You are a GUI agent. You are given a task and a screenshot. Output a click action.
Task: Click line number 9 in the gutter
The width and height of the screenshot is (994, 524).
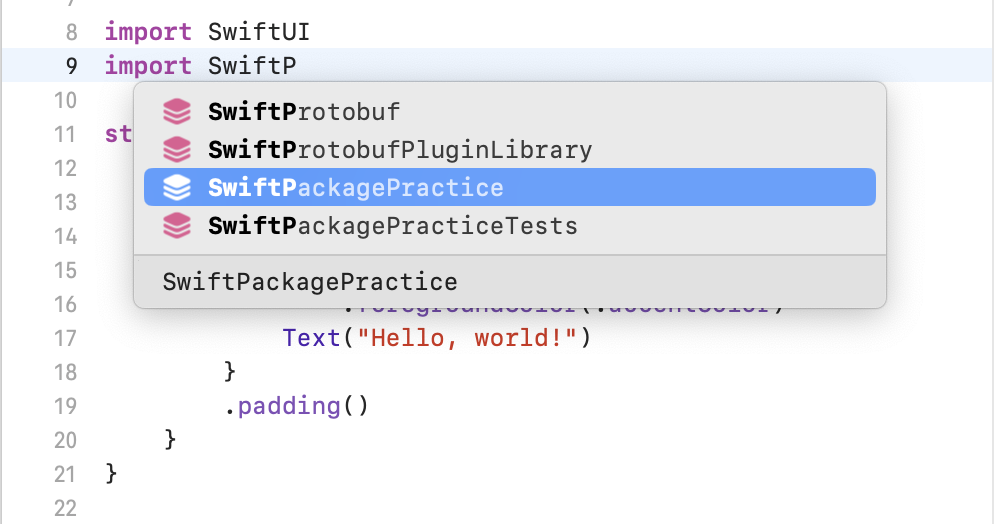tap(71, 66)
